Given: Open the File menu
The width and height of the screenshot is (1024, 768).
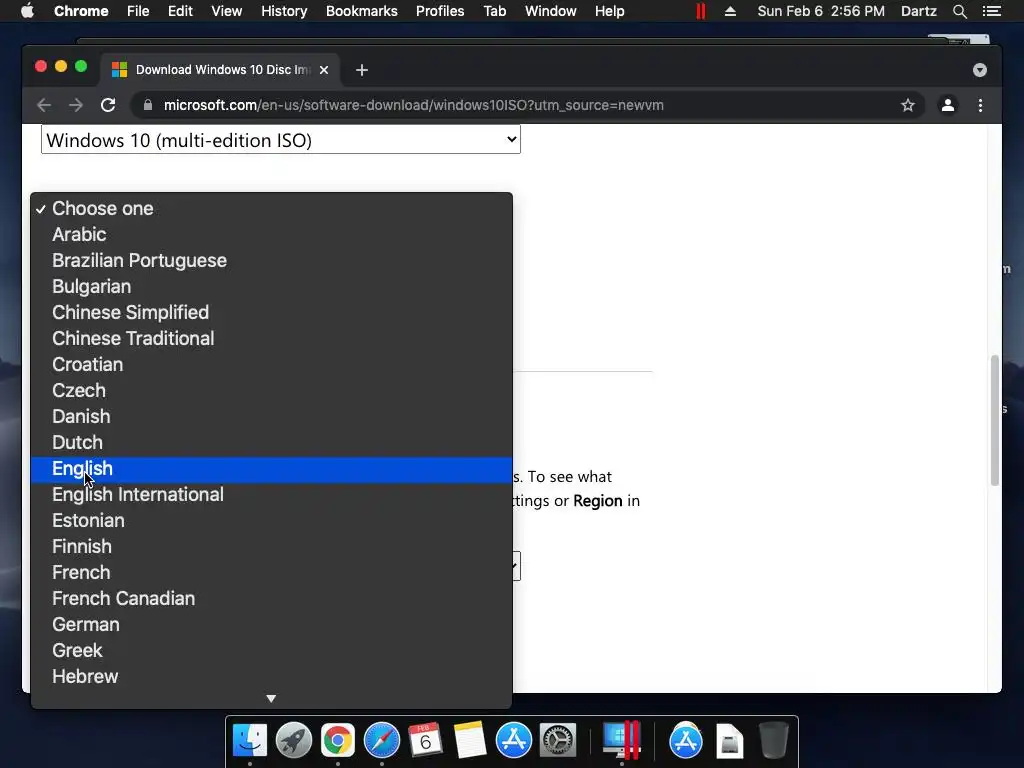Looking at the screenshot, I should 138,11.
